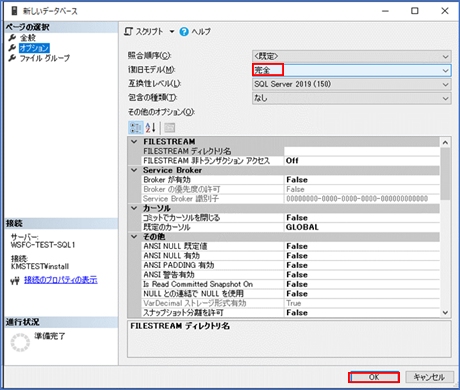This screenshot has width=460, height=390.
Task: Click wrench icon beside 全般
Action: 12,38
